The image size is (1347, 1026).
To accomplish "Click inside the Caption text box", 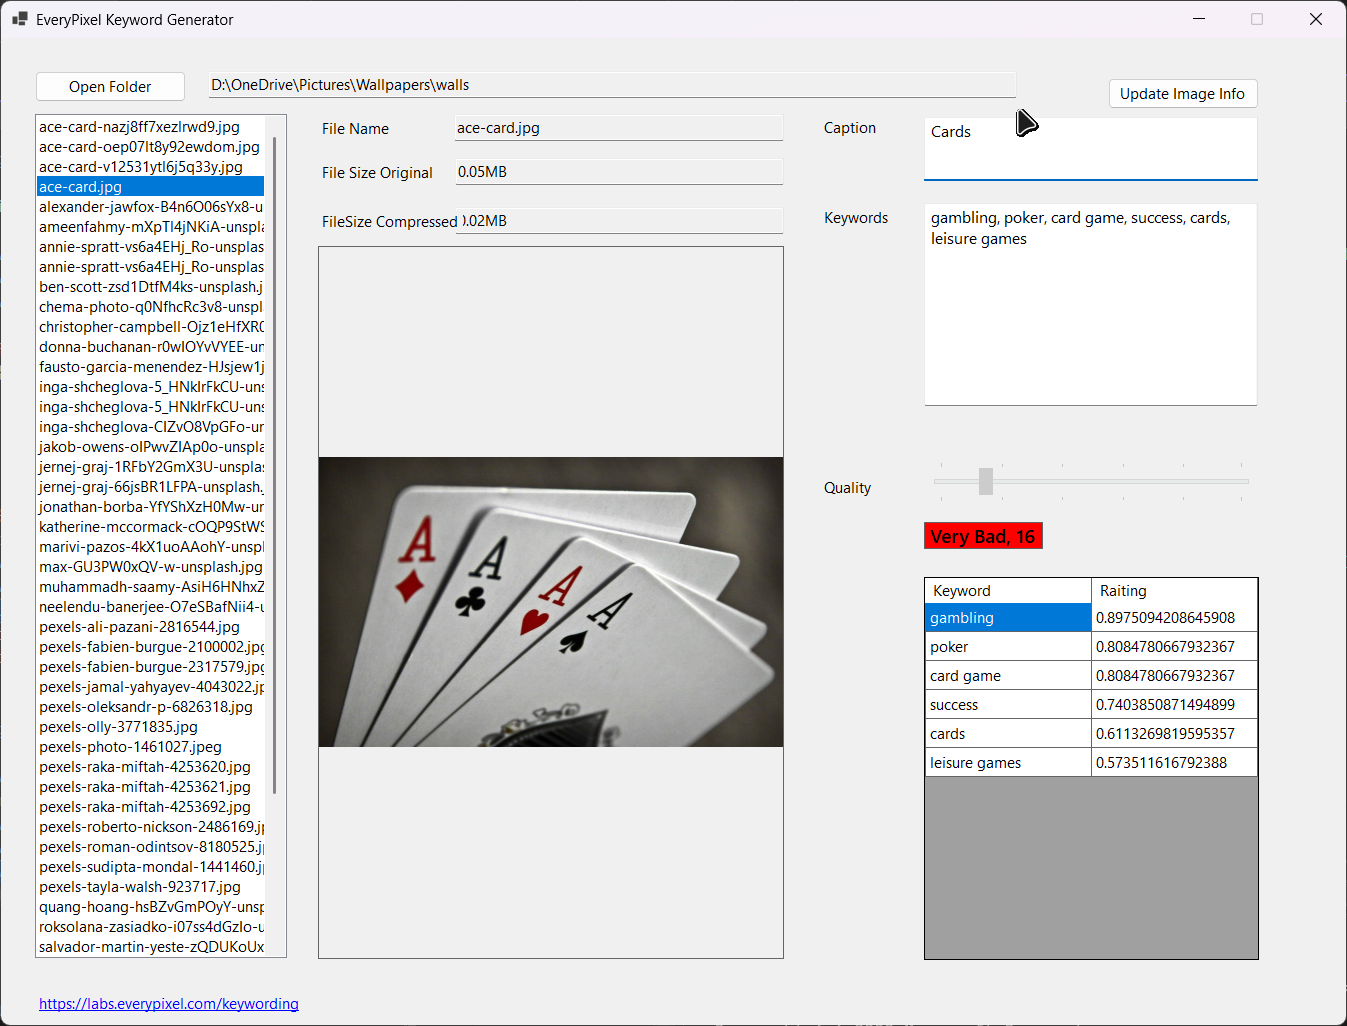I will (x=1090, y=148).
